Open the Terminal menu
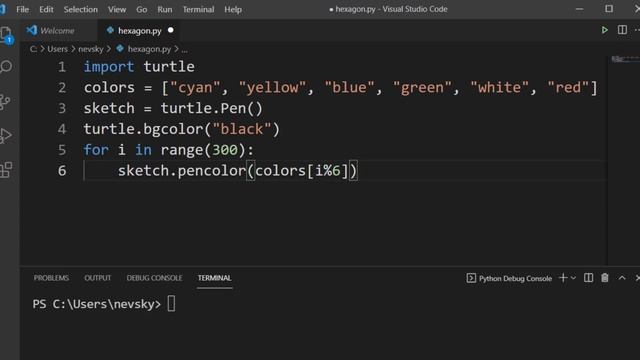The width and height of the screenshot is (640, 360). (198, 9)
